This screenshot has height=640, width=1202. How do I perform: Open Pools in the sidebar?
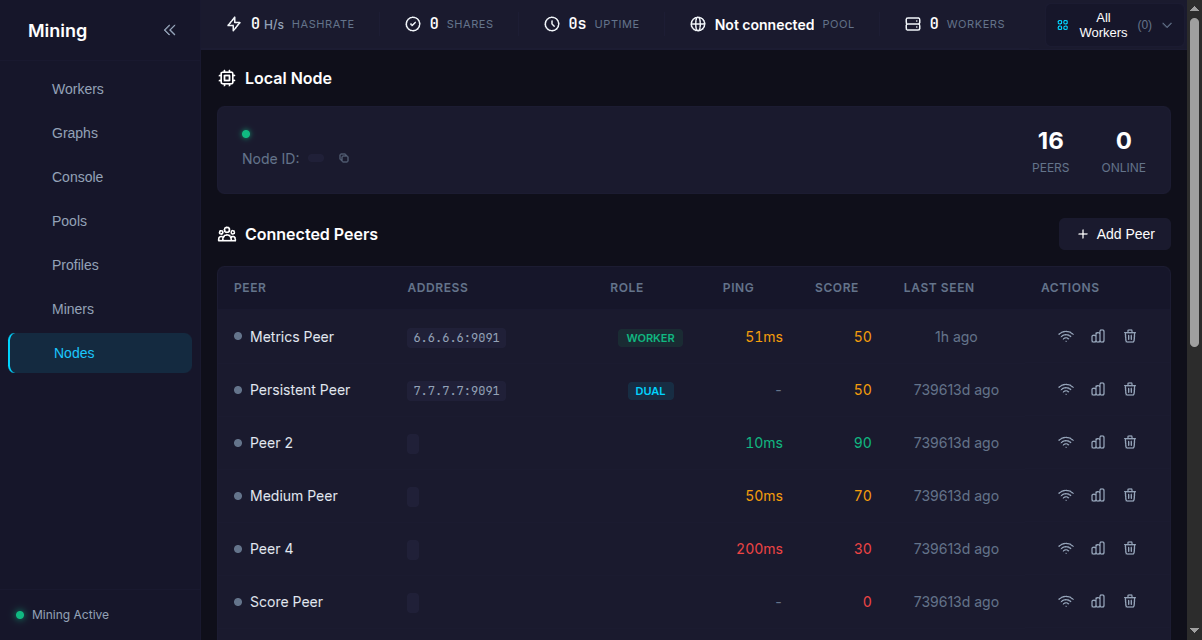(x=70, y=221)
